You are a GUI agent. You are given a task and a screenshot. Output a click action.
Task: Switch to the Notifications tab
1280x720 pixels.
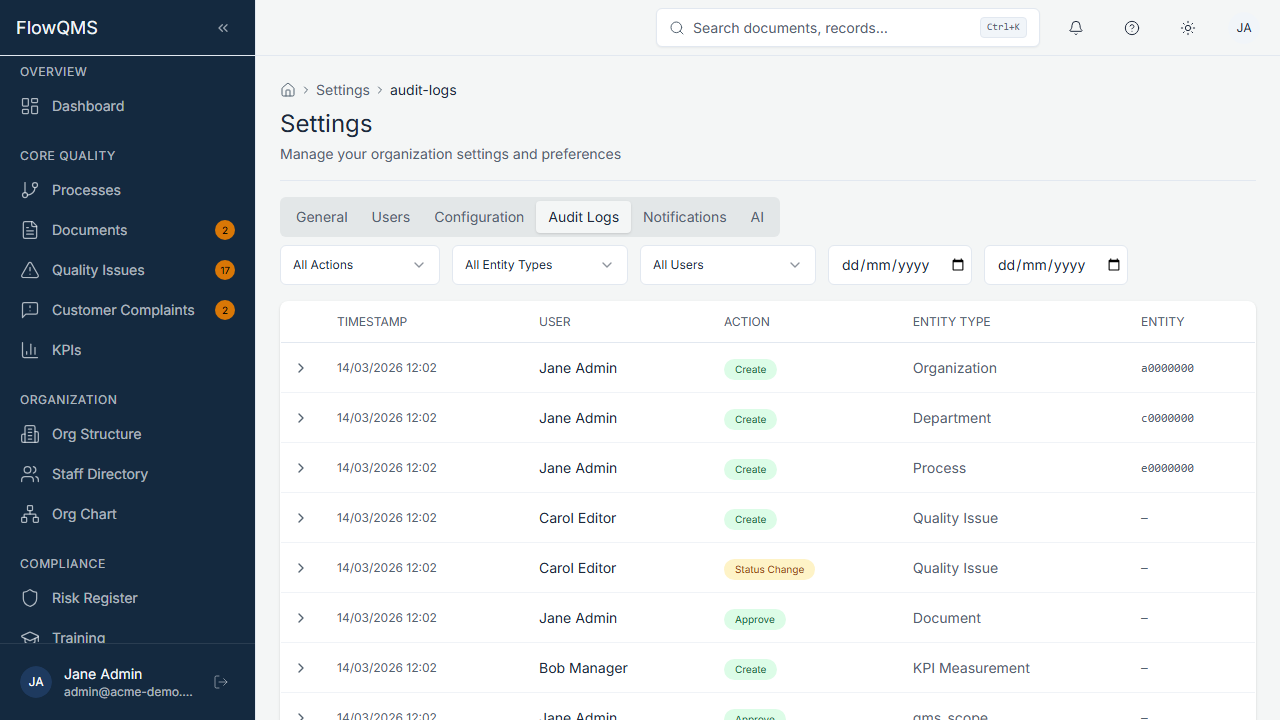(x=684, y=217)
